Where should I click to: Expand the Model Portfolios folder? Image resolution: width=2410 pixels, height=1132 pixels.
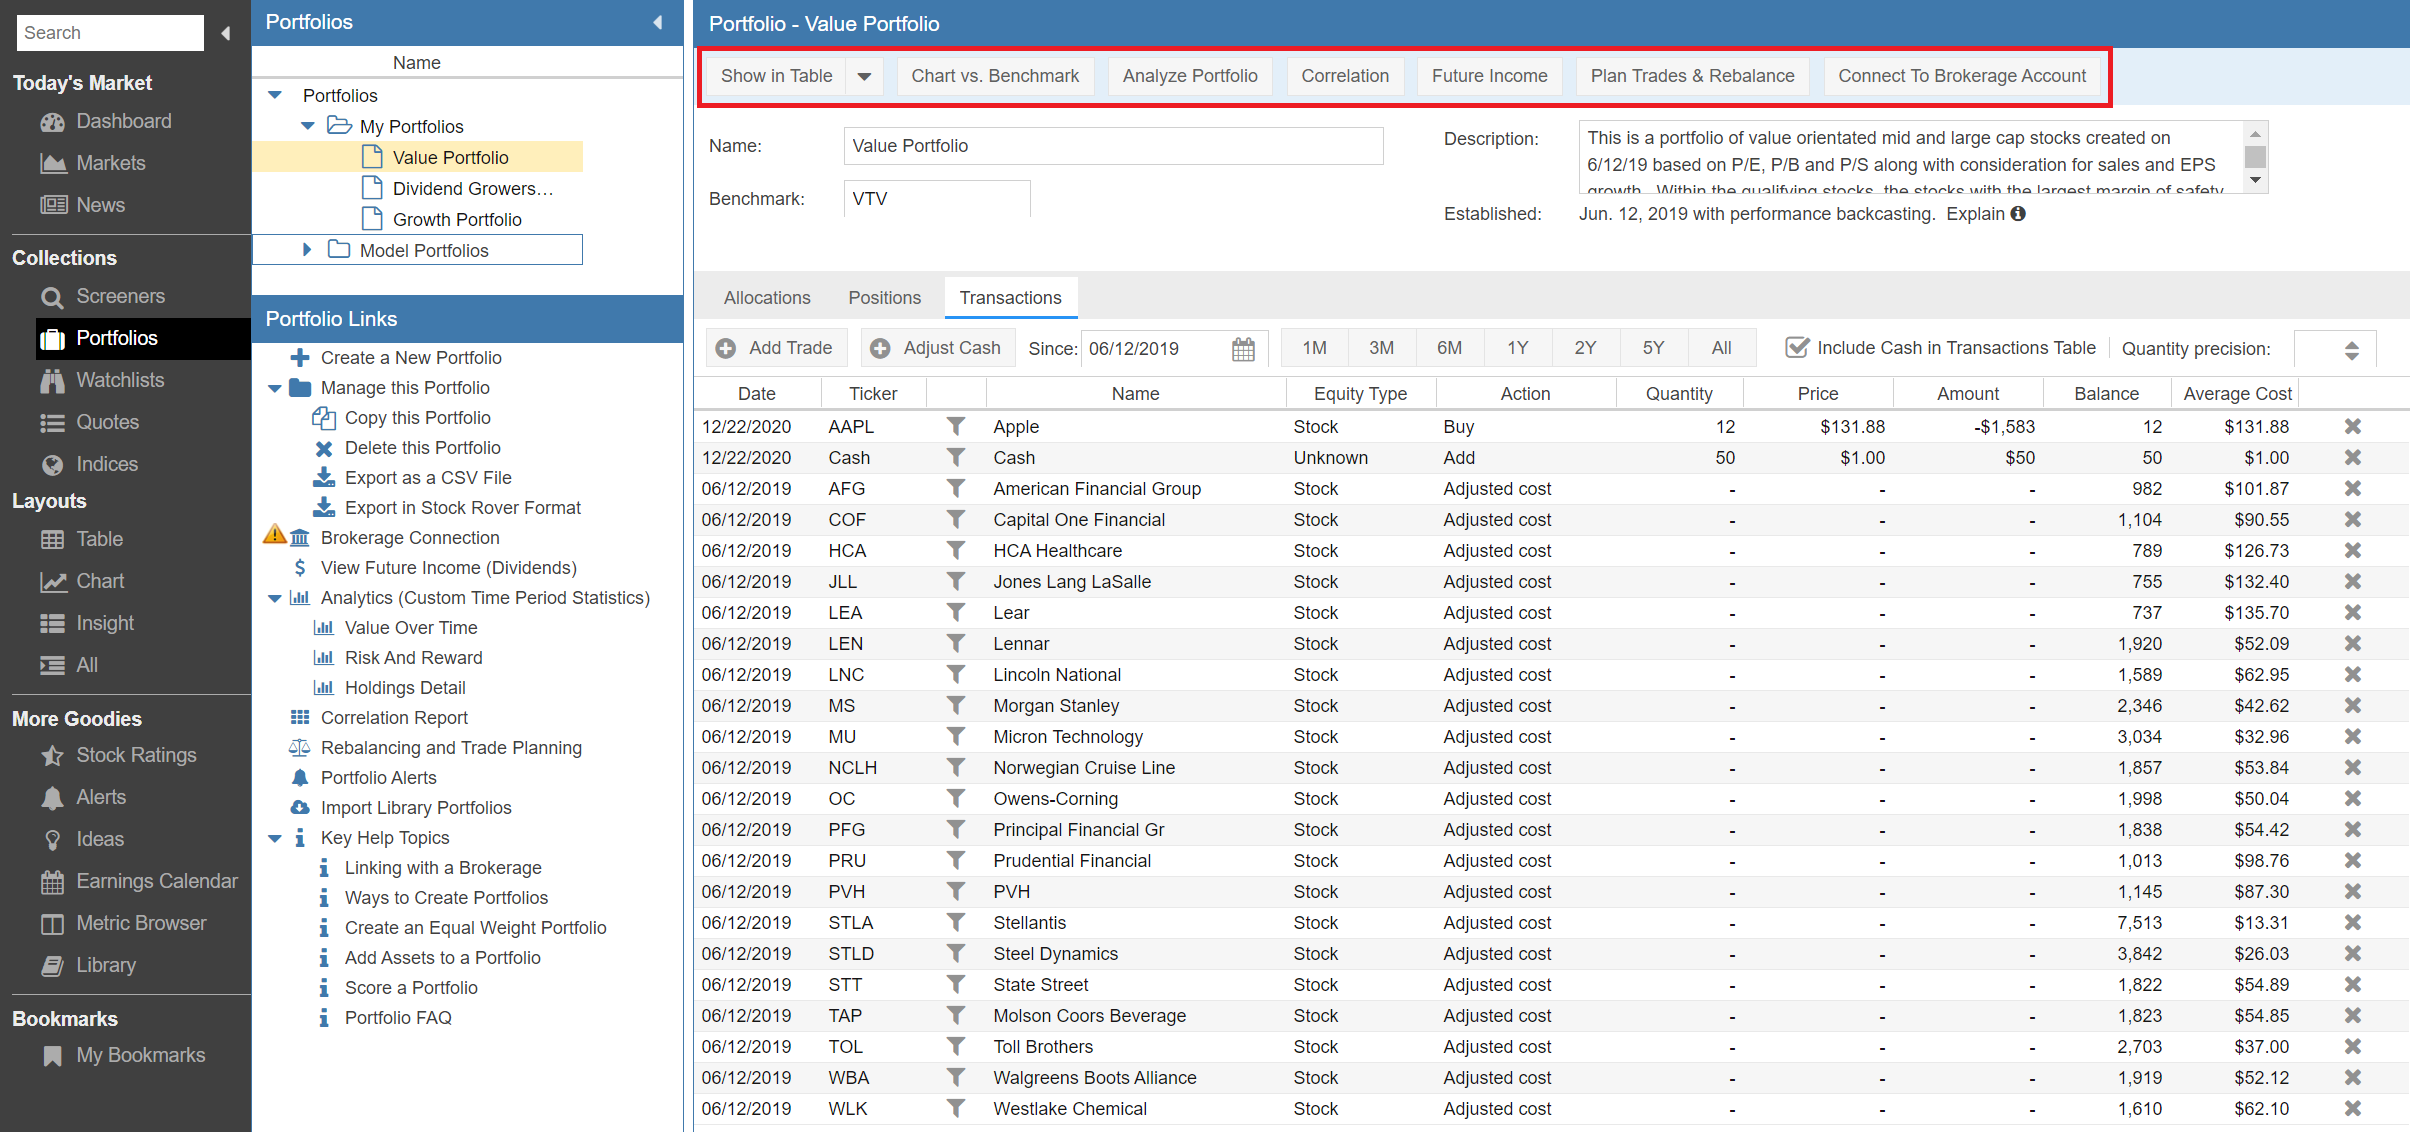(307, 250)
